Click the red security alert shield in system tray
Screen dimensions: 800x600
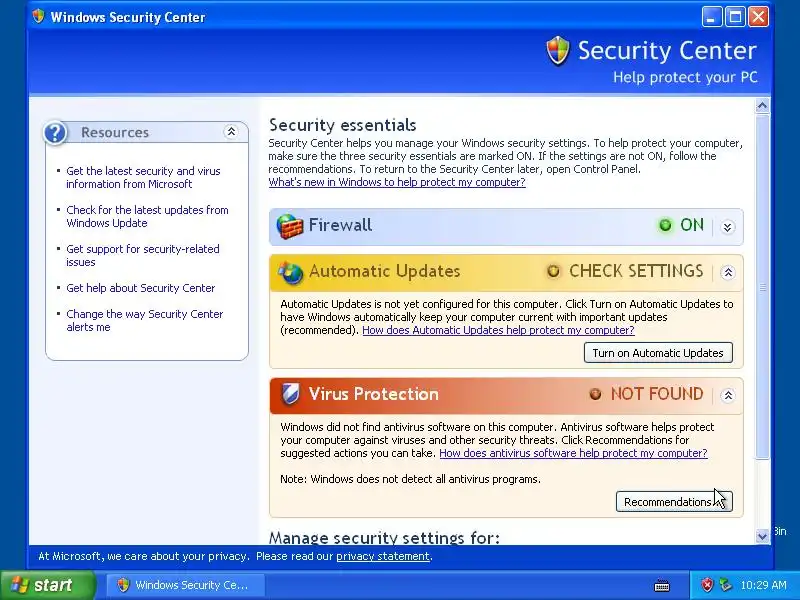707,585
